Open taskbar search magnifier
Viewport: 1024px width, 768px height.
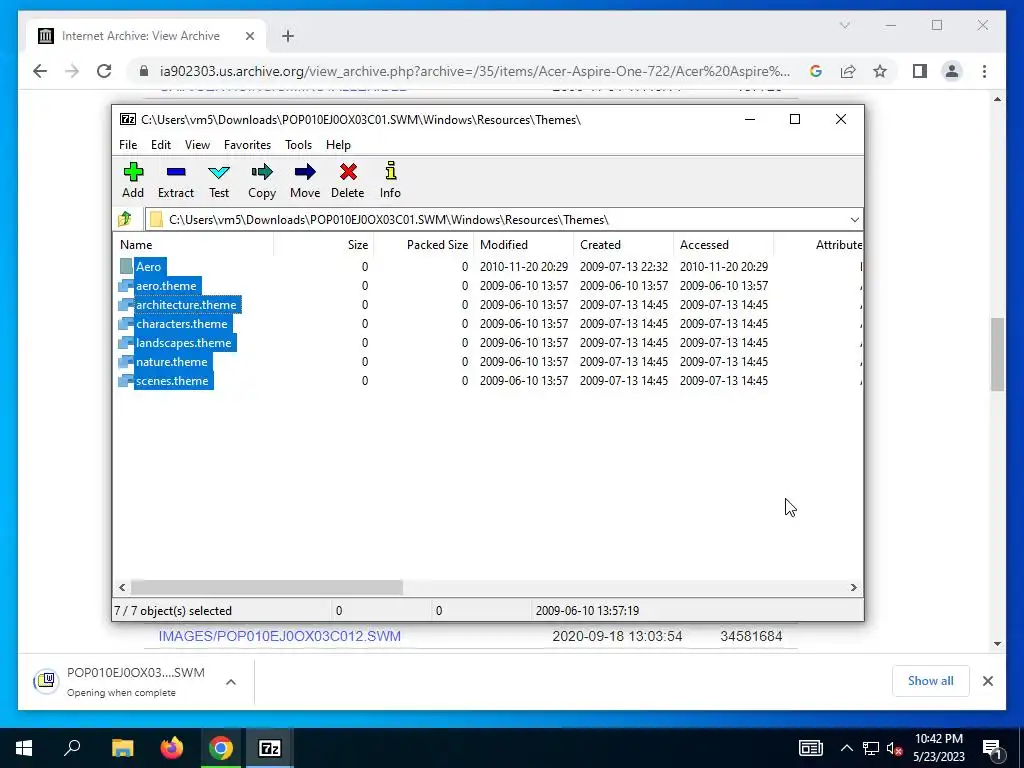point(72,748)
